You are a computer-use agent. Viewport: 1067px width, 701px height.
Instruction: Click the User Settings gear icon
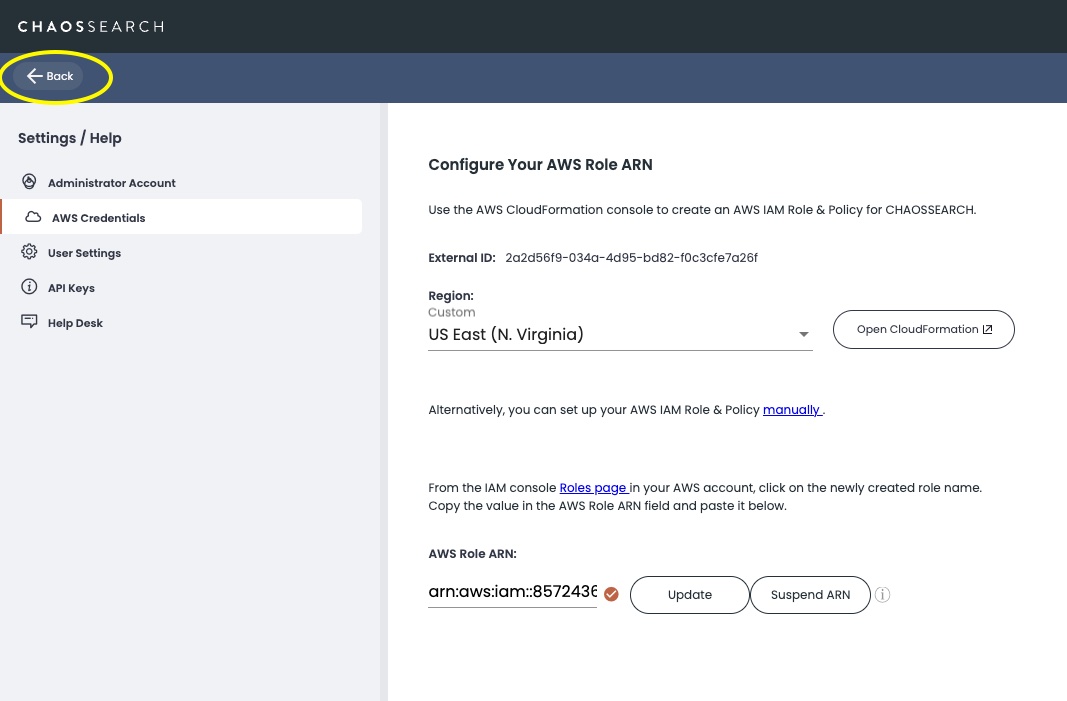point(29,252)
